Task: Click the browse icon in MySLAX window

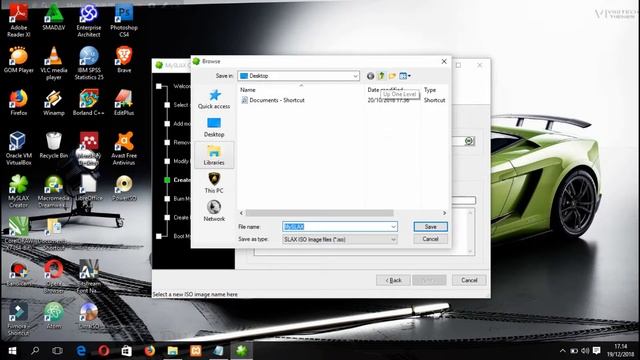Action: click(x=469, y=141)
